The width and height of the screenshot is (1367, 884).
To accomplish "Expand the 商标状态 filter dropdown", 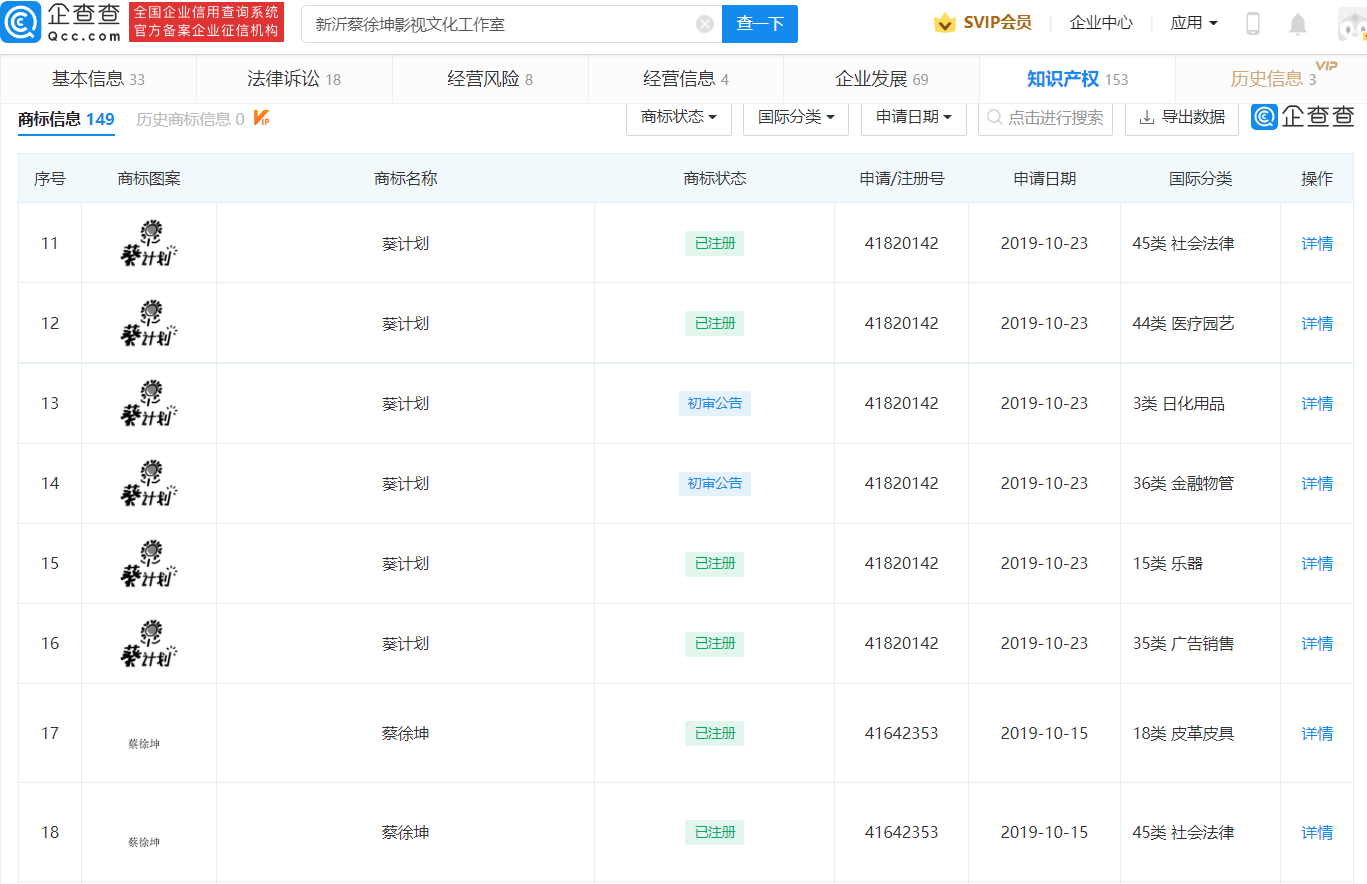I will coord(679,117).
